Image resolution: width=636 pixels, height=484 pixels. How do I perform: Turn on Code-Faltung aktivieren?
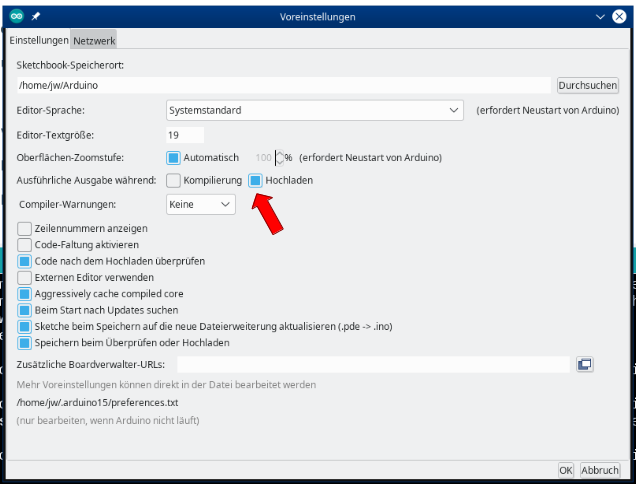(25, 244)
